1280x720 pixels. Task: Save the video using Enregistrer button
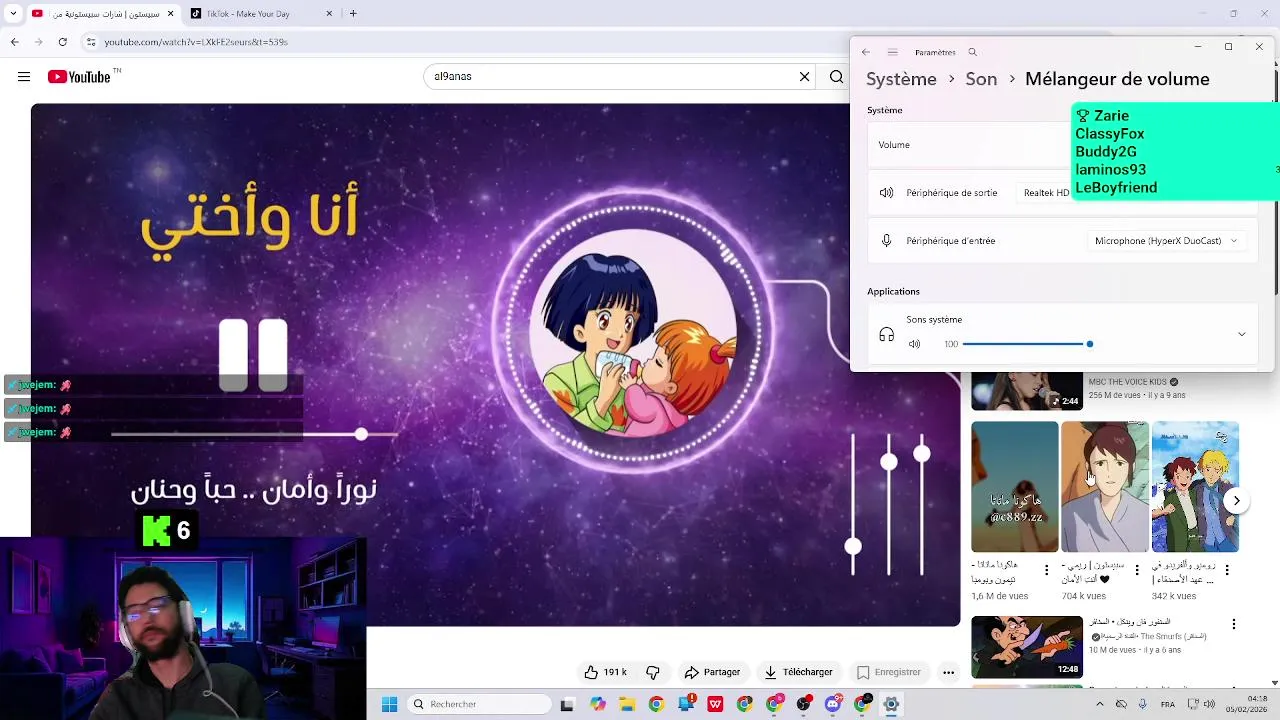pyautogui.click(x=889, y=672)
